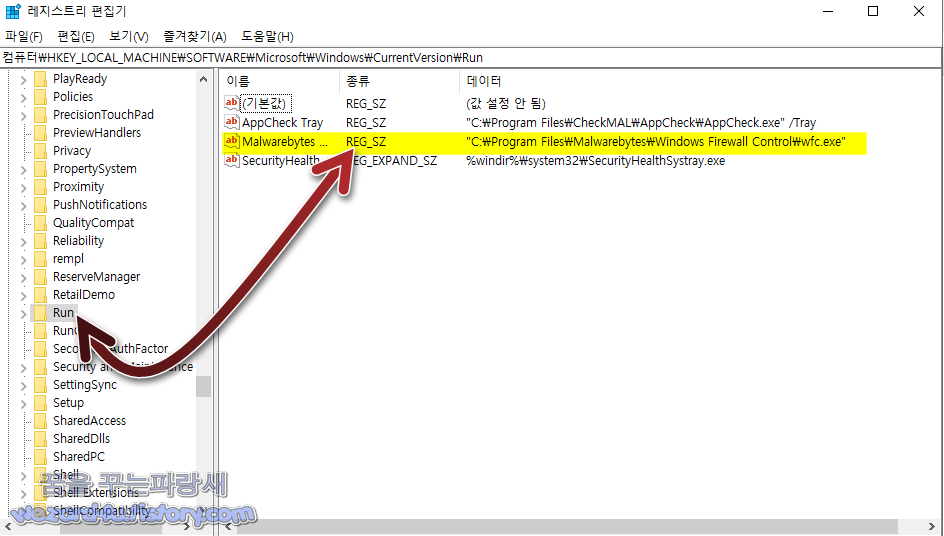Click the registry path address bar
This screenshot has width=944, height=536.
(x=470, y=58)
